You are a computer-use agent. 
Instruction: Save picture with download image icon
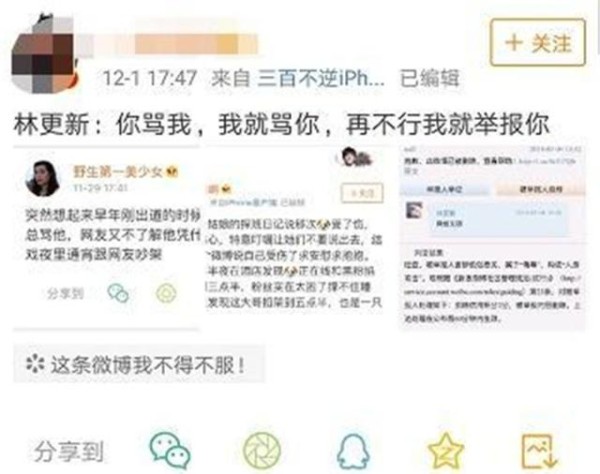[539, 451]
